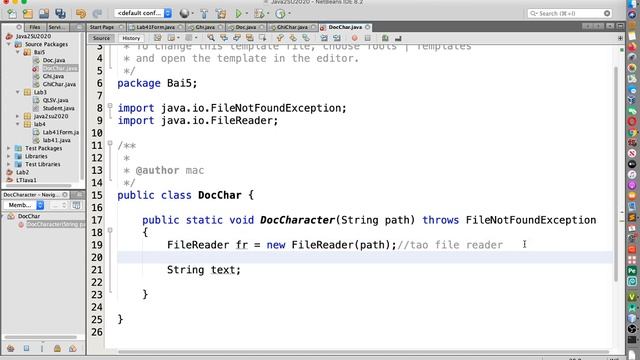The height and width of the screenshot is (360, 640).
Task: Collapse the Bai5 package node
Action: [18, 52]
